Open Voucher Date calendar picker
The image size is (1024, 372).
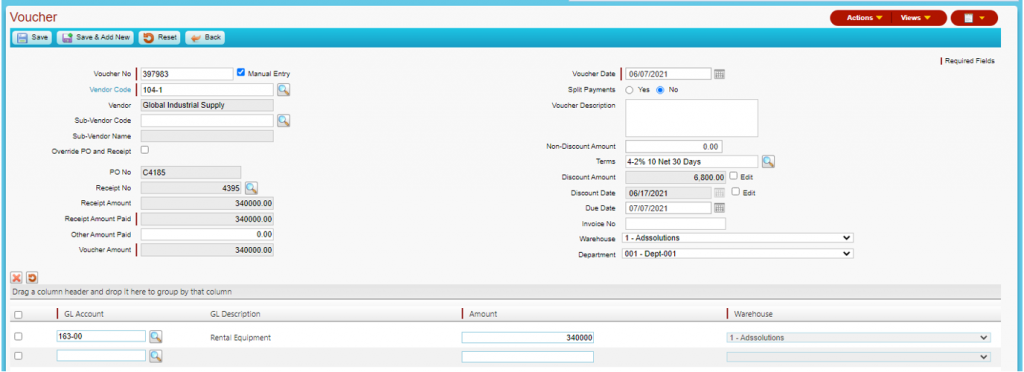719,74
